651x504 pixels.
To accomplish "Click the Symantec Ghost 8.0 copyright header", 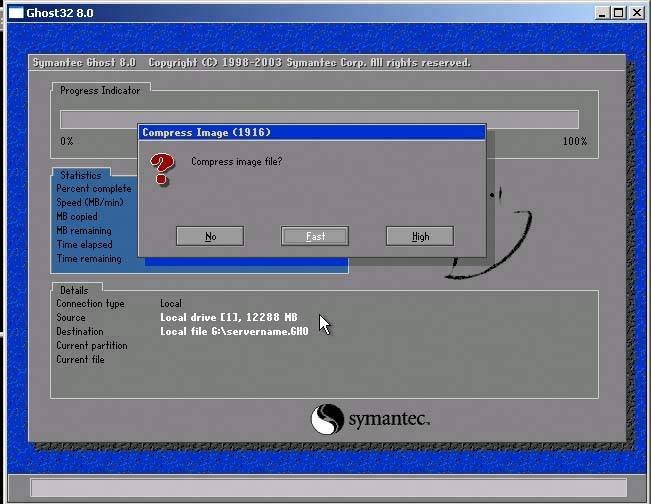I will click(250, 62).
